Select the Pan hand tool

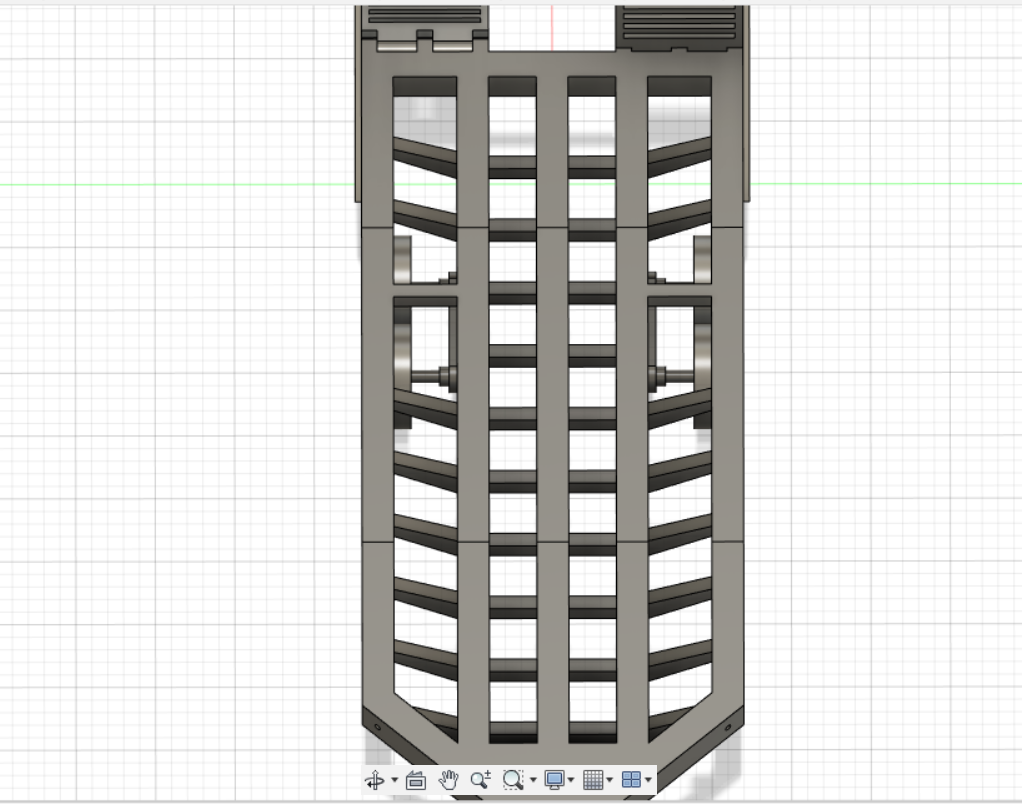[x=448, y=779]
